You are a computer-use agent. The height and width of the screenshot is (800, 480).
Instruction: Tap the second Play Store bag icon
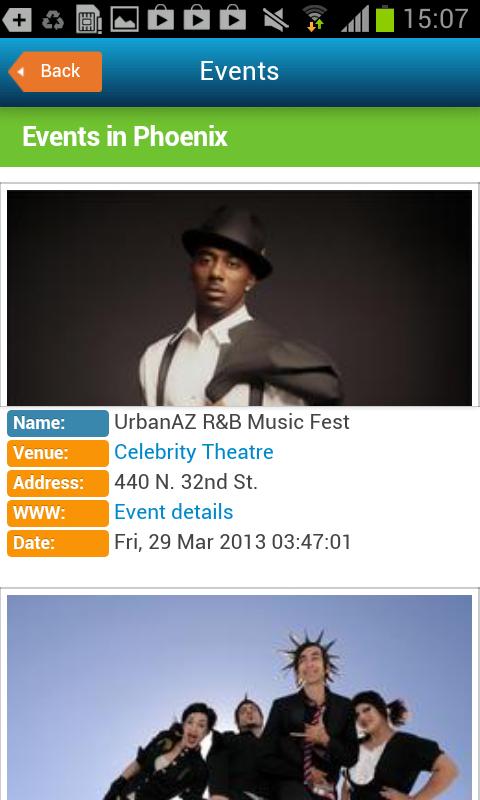coord(197,18)
